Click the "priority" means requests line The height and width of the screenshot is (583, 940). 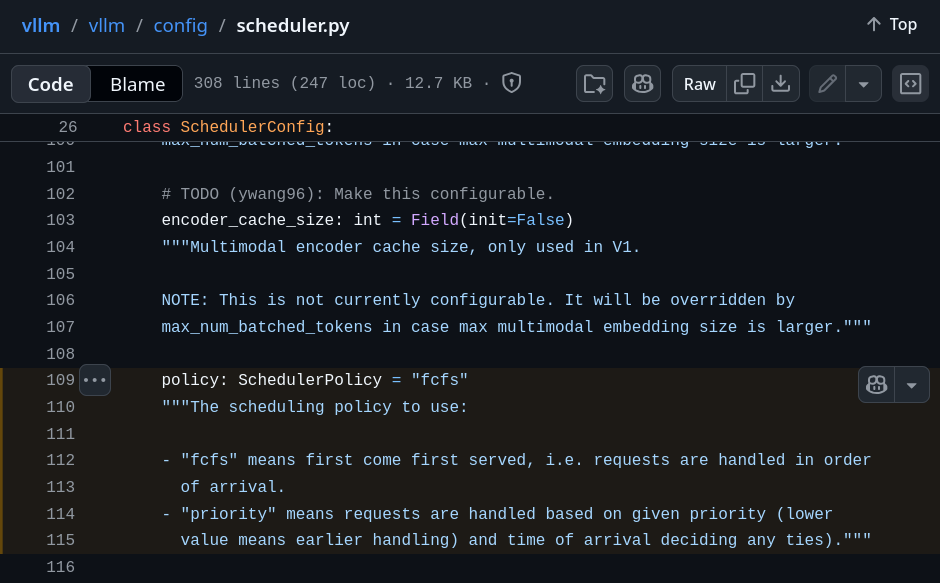[497, 514]
